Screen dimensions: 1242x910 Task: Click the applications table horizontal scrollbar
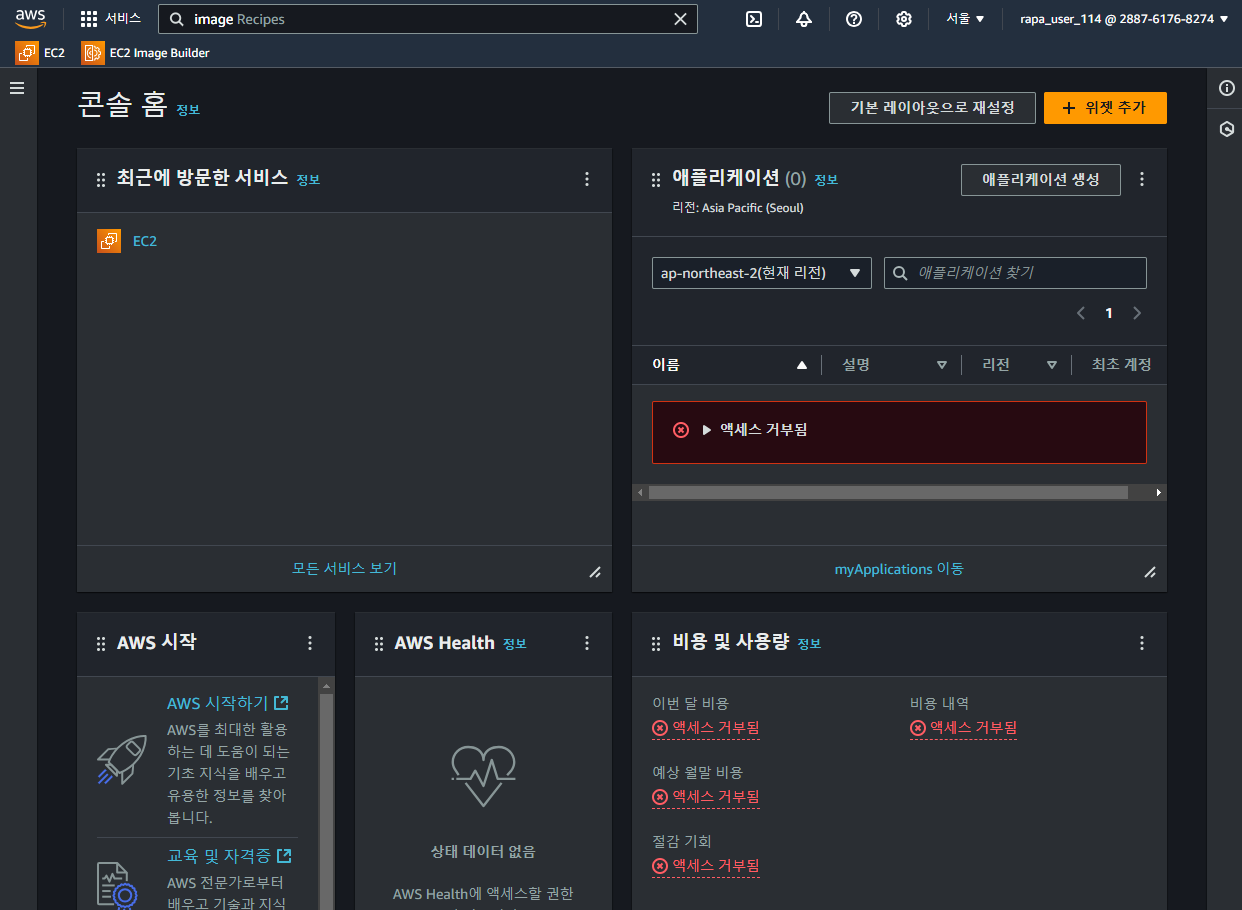pyautogui.click(x=888, y=493)
